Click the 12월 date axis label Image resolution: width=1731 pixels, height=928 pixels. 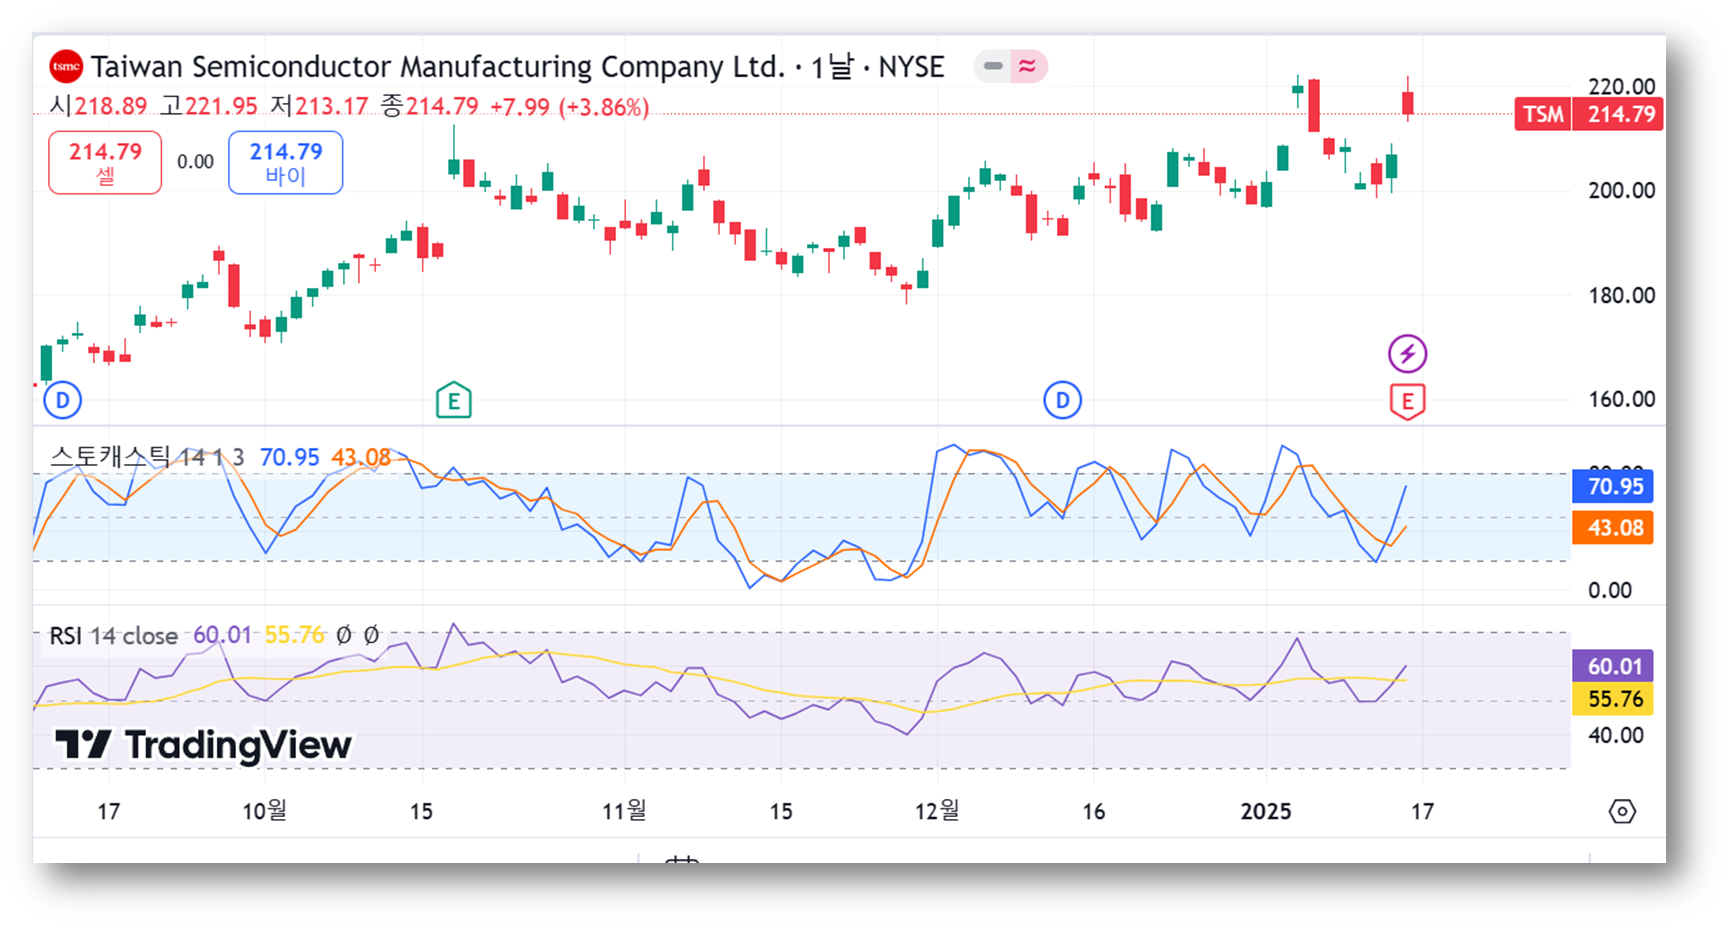[937, 811]
